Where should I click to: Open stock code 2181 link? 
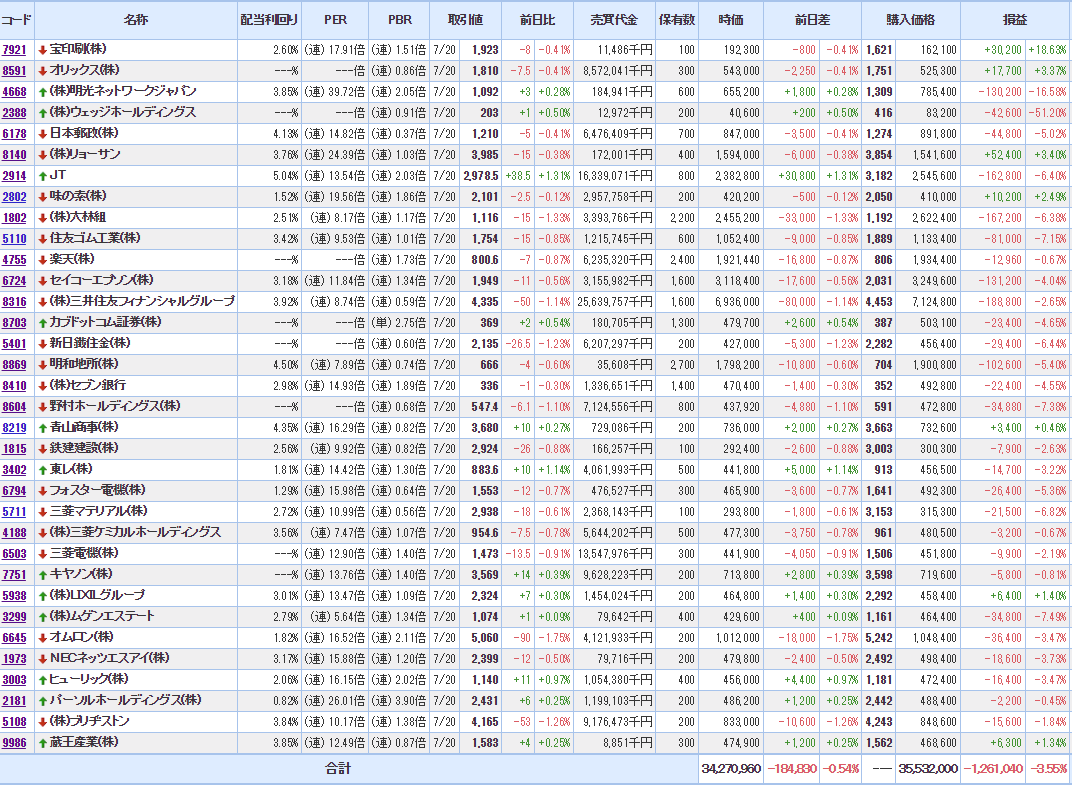coord(15,700)
